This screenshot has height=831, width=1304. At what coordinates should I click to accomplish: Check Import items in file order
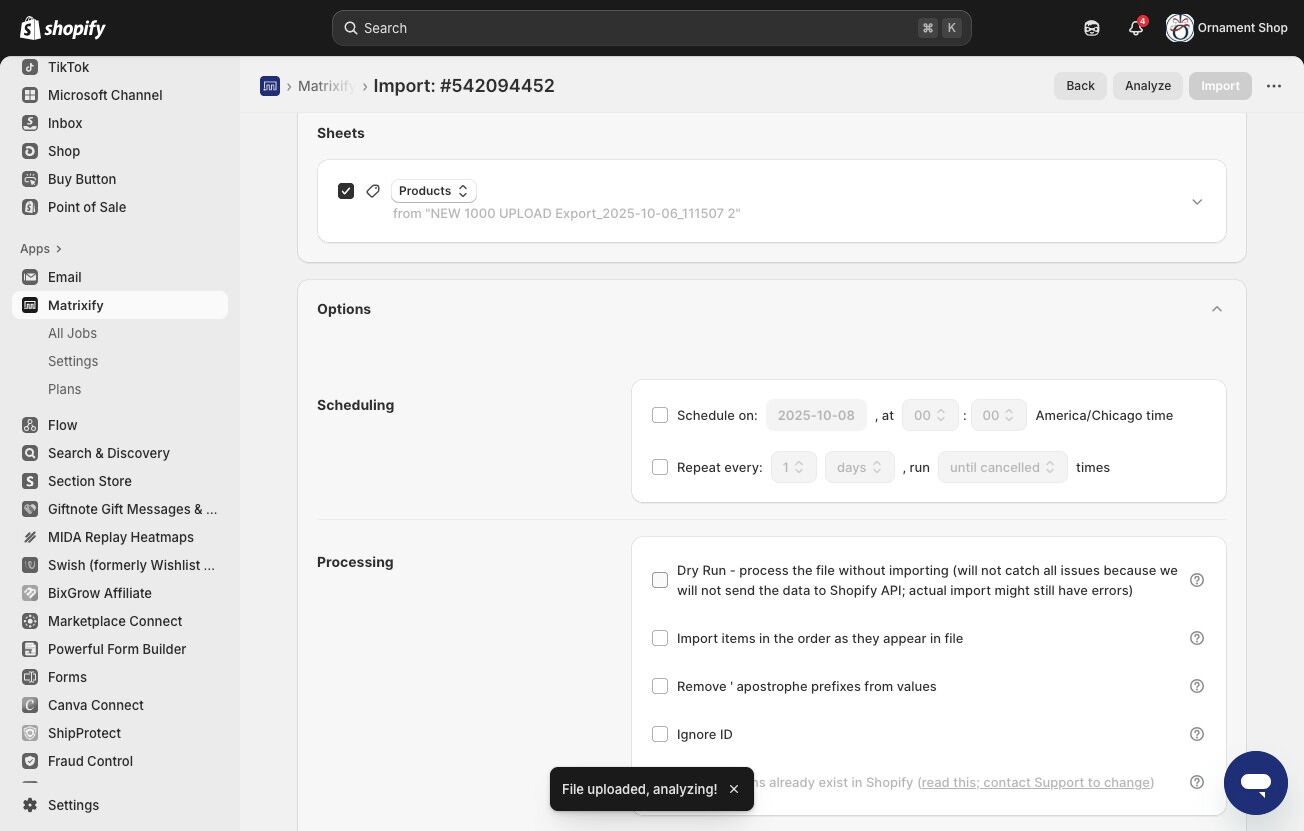[660, 638]
